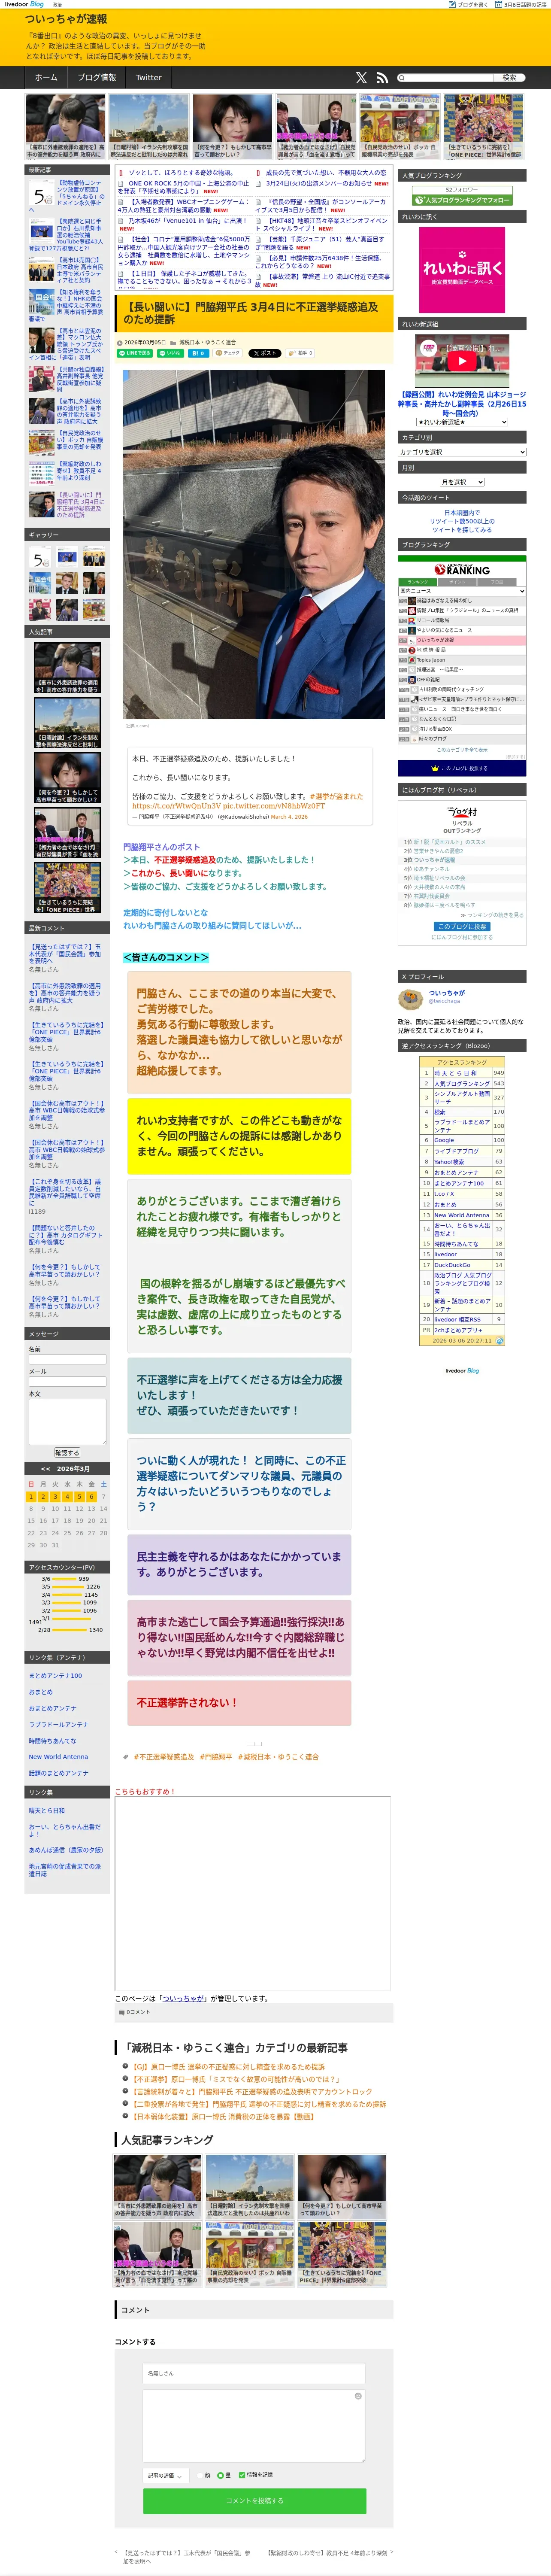Open the カテゴリを選択 dropdown
551x2576 pixels.
462,452
